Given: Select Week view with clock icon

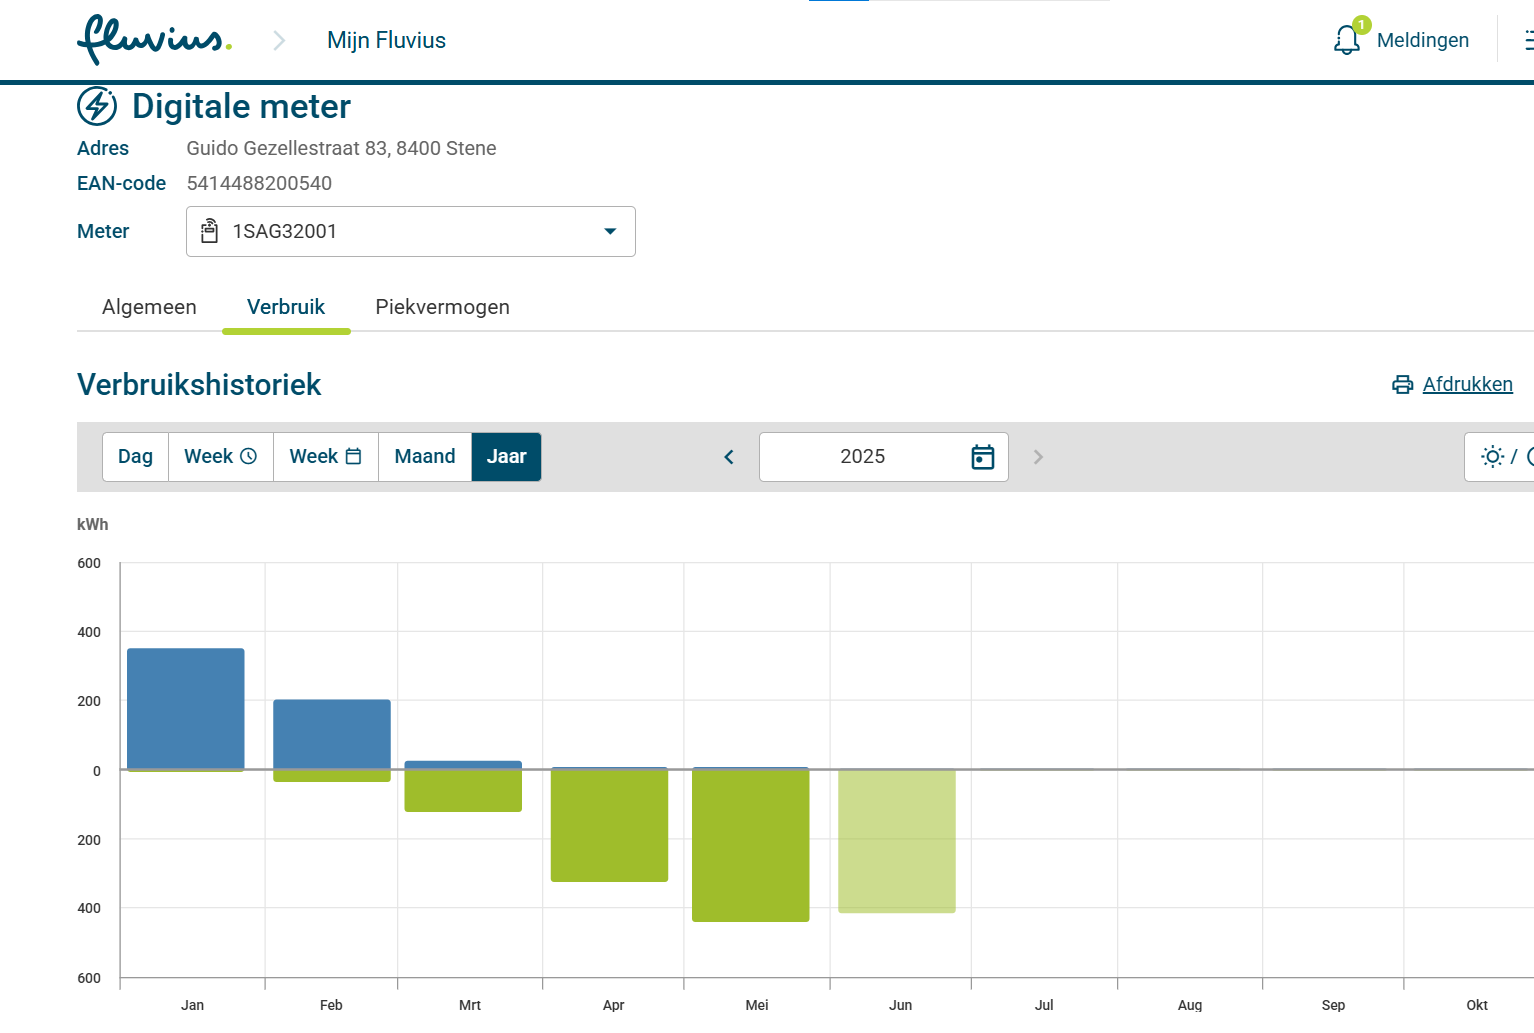Looking at the screenshot, I should tap(220, 457).
